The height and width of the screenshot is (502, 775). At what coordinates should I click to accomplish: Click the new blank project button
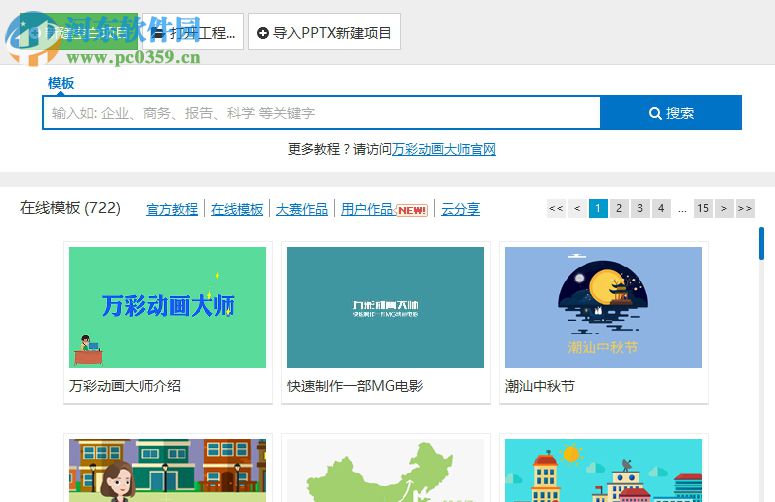[x=79, y=32]
